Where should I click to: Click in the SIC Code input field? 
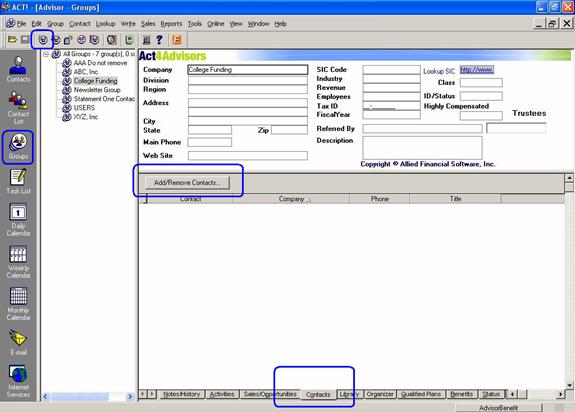[x=391, y=70]
